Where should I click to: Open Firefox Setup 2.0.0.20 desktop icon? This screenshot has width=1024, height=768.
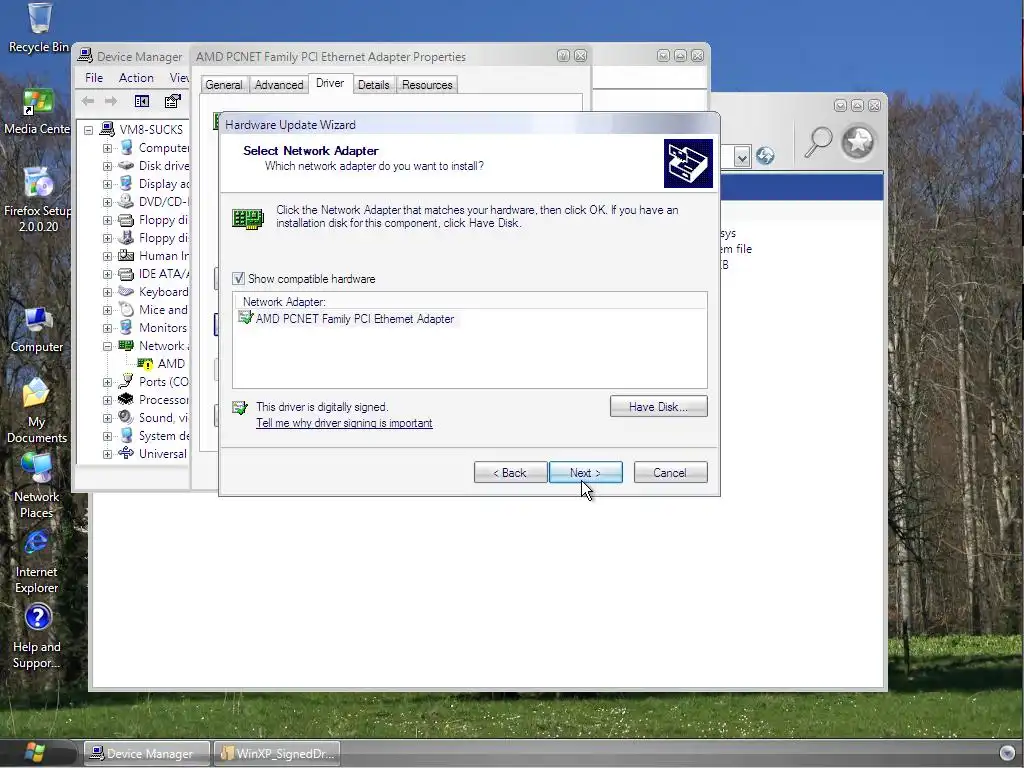point(38,200)
